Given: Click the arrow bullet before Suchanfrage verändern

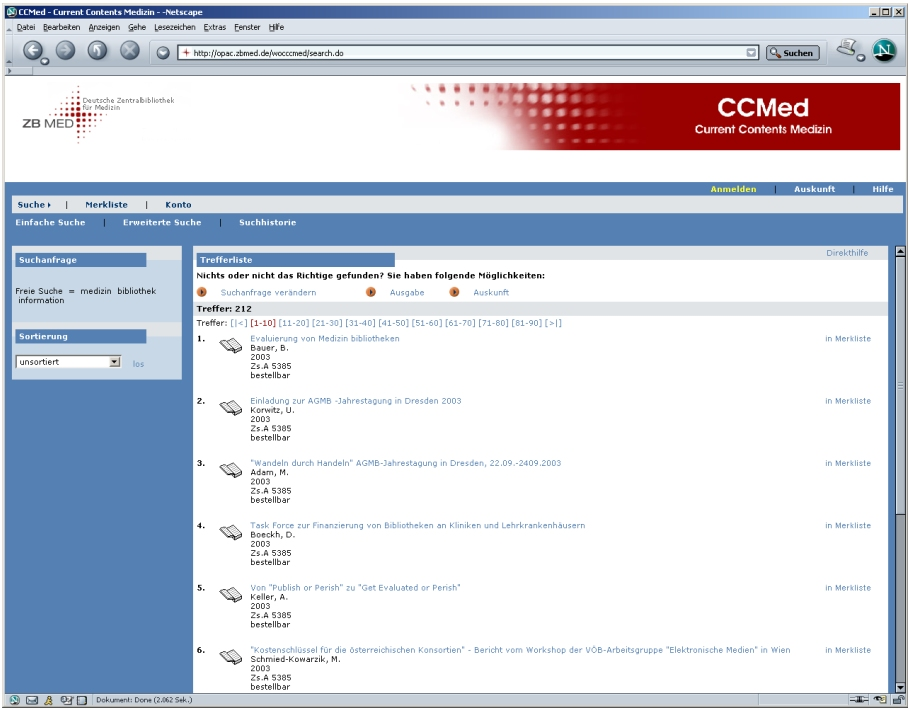Looking at the screenshot, I should coord(203,292).
